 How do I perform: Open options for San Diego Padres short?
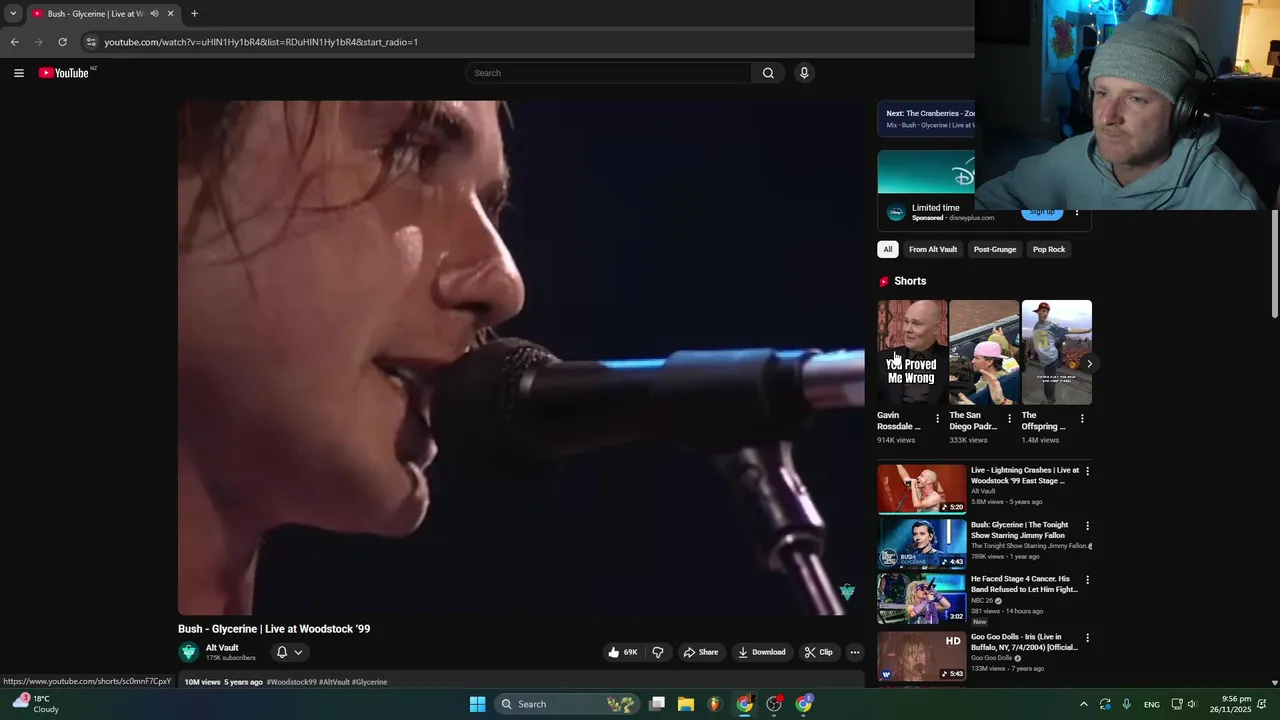click(x=1009, y=419)
